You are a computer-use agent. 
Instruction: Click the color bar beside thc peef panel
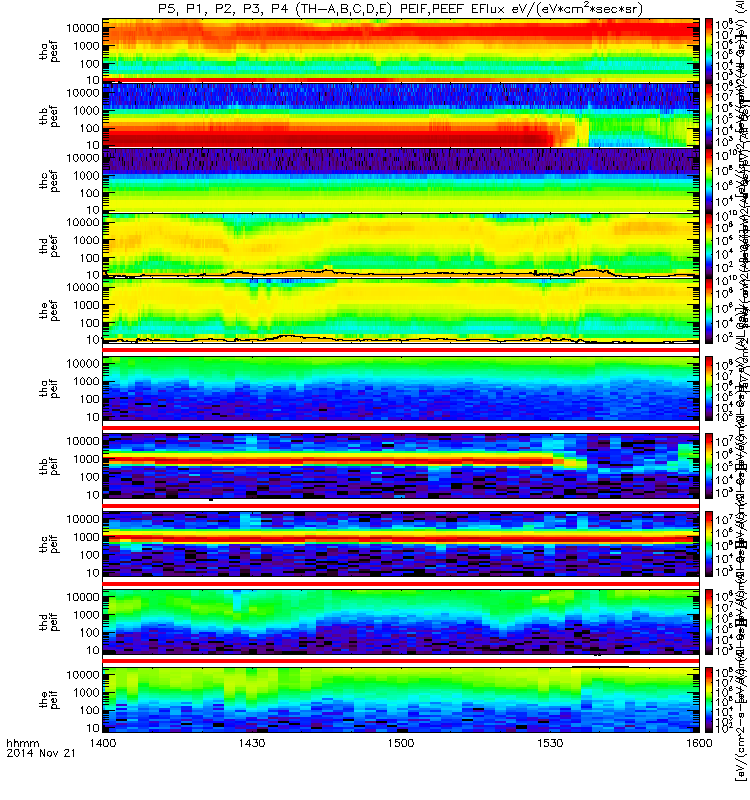click(709, 180)
